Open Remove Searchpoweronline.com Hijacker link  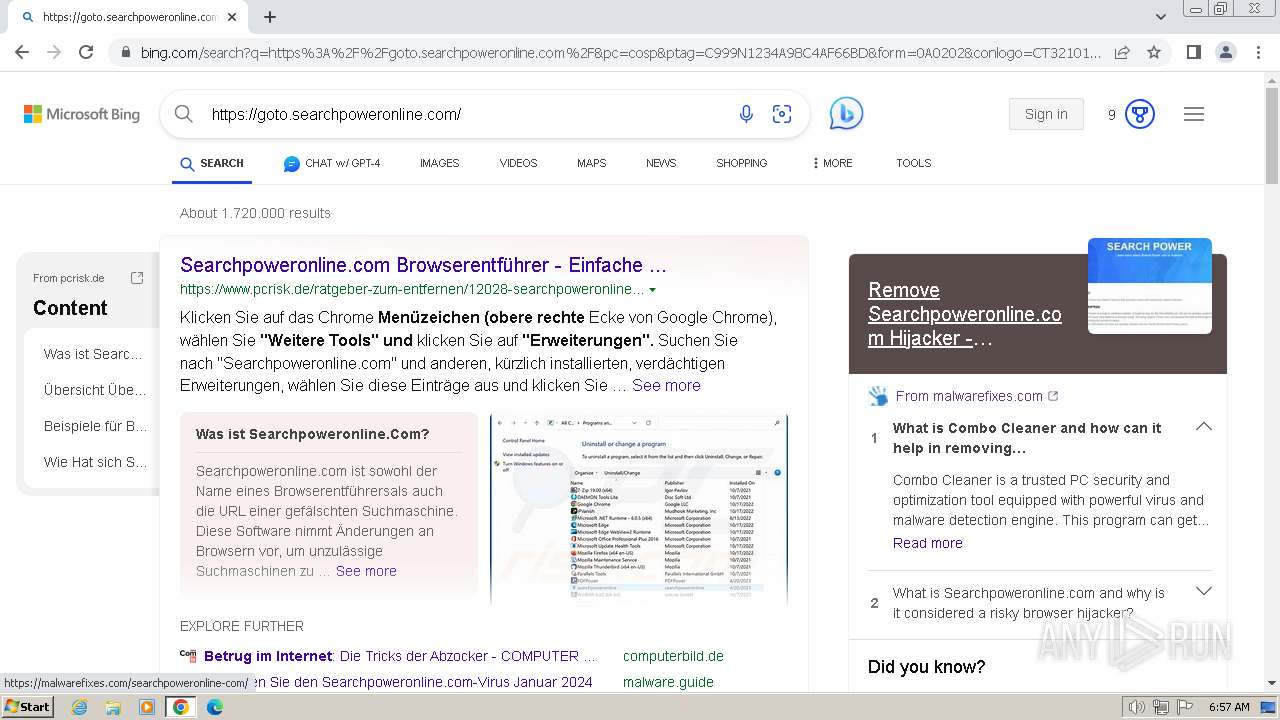[x=965, y=314]
